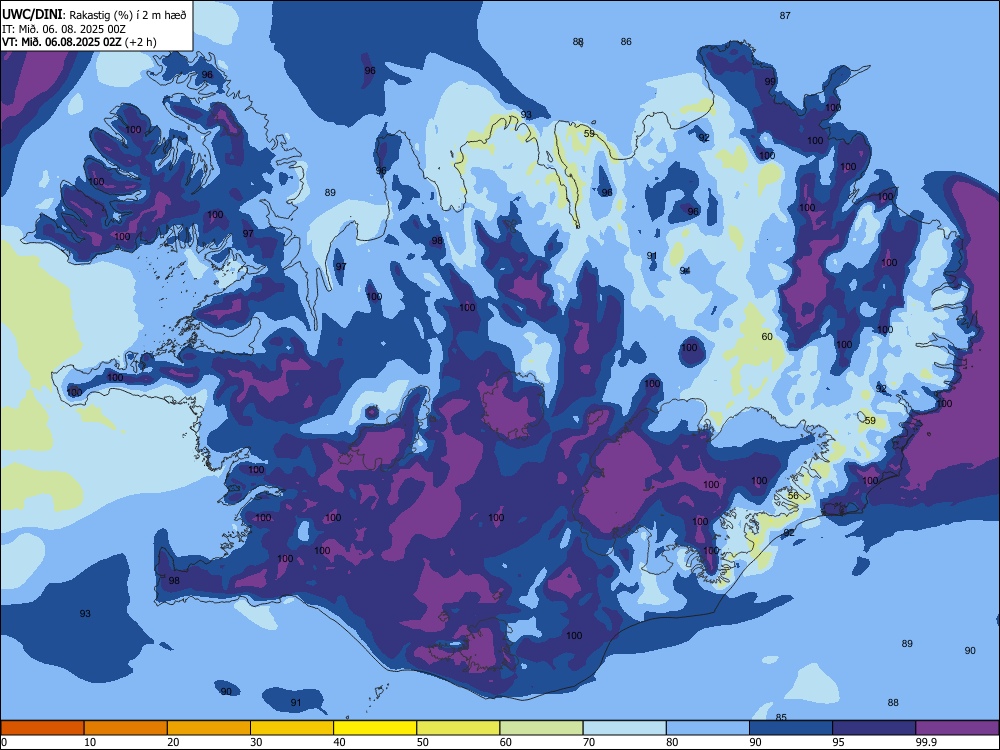Select the medium blue 90–95 legend swatch
Viewport: 1000px width, 750px height.
pos(791,728)
